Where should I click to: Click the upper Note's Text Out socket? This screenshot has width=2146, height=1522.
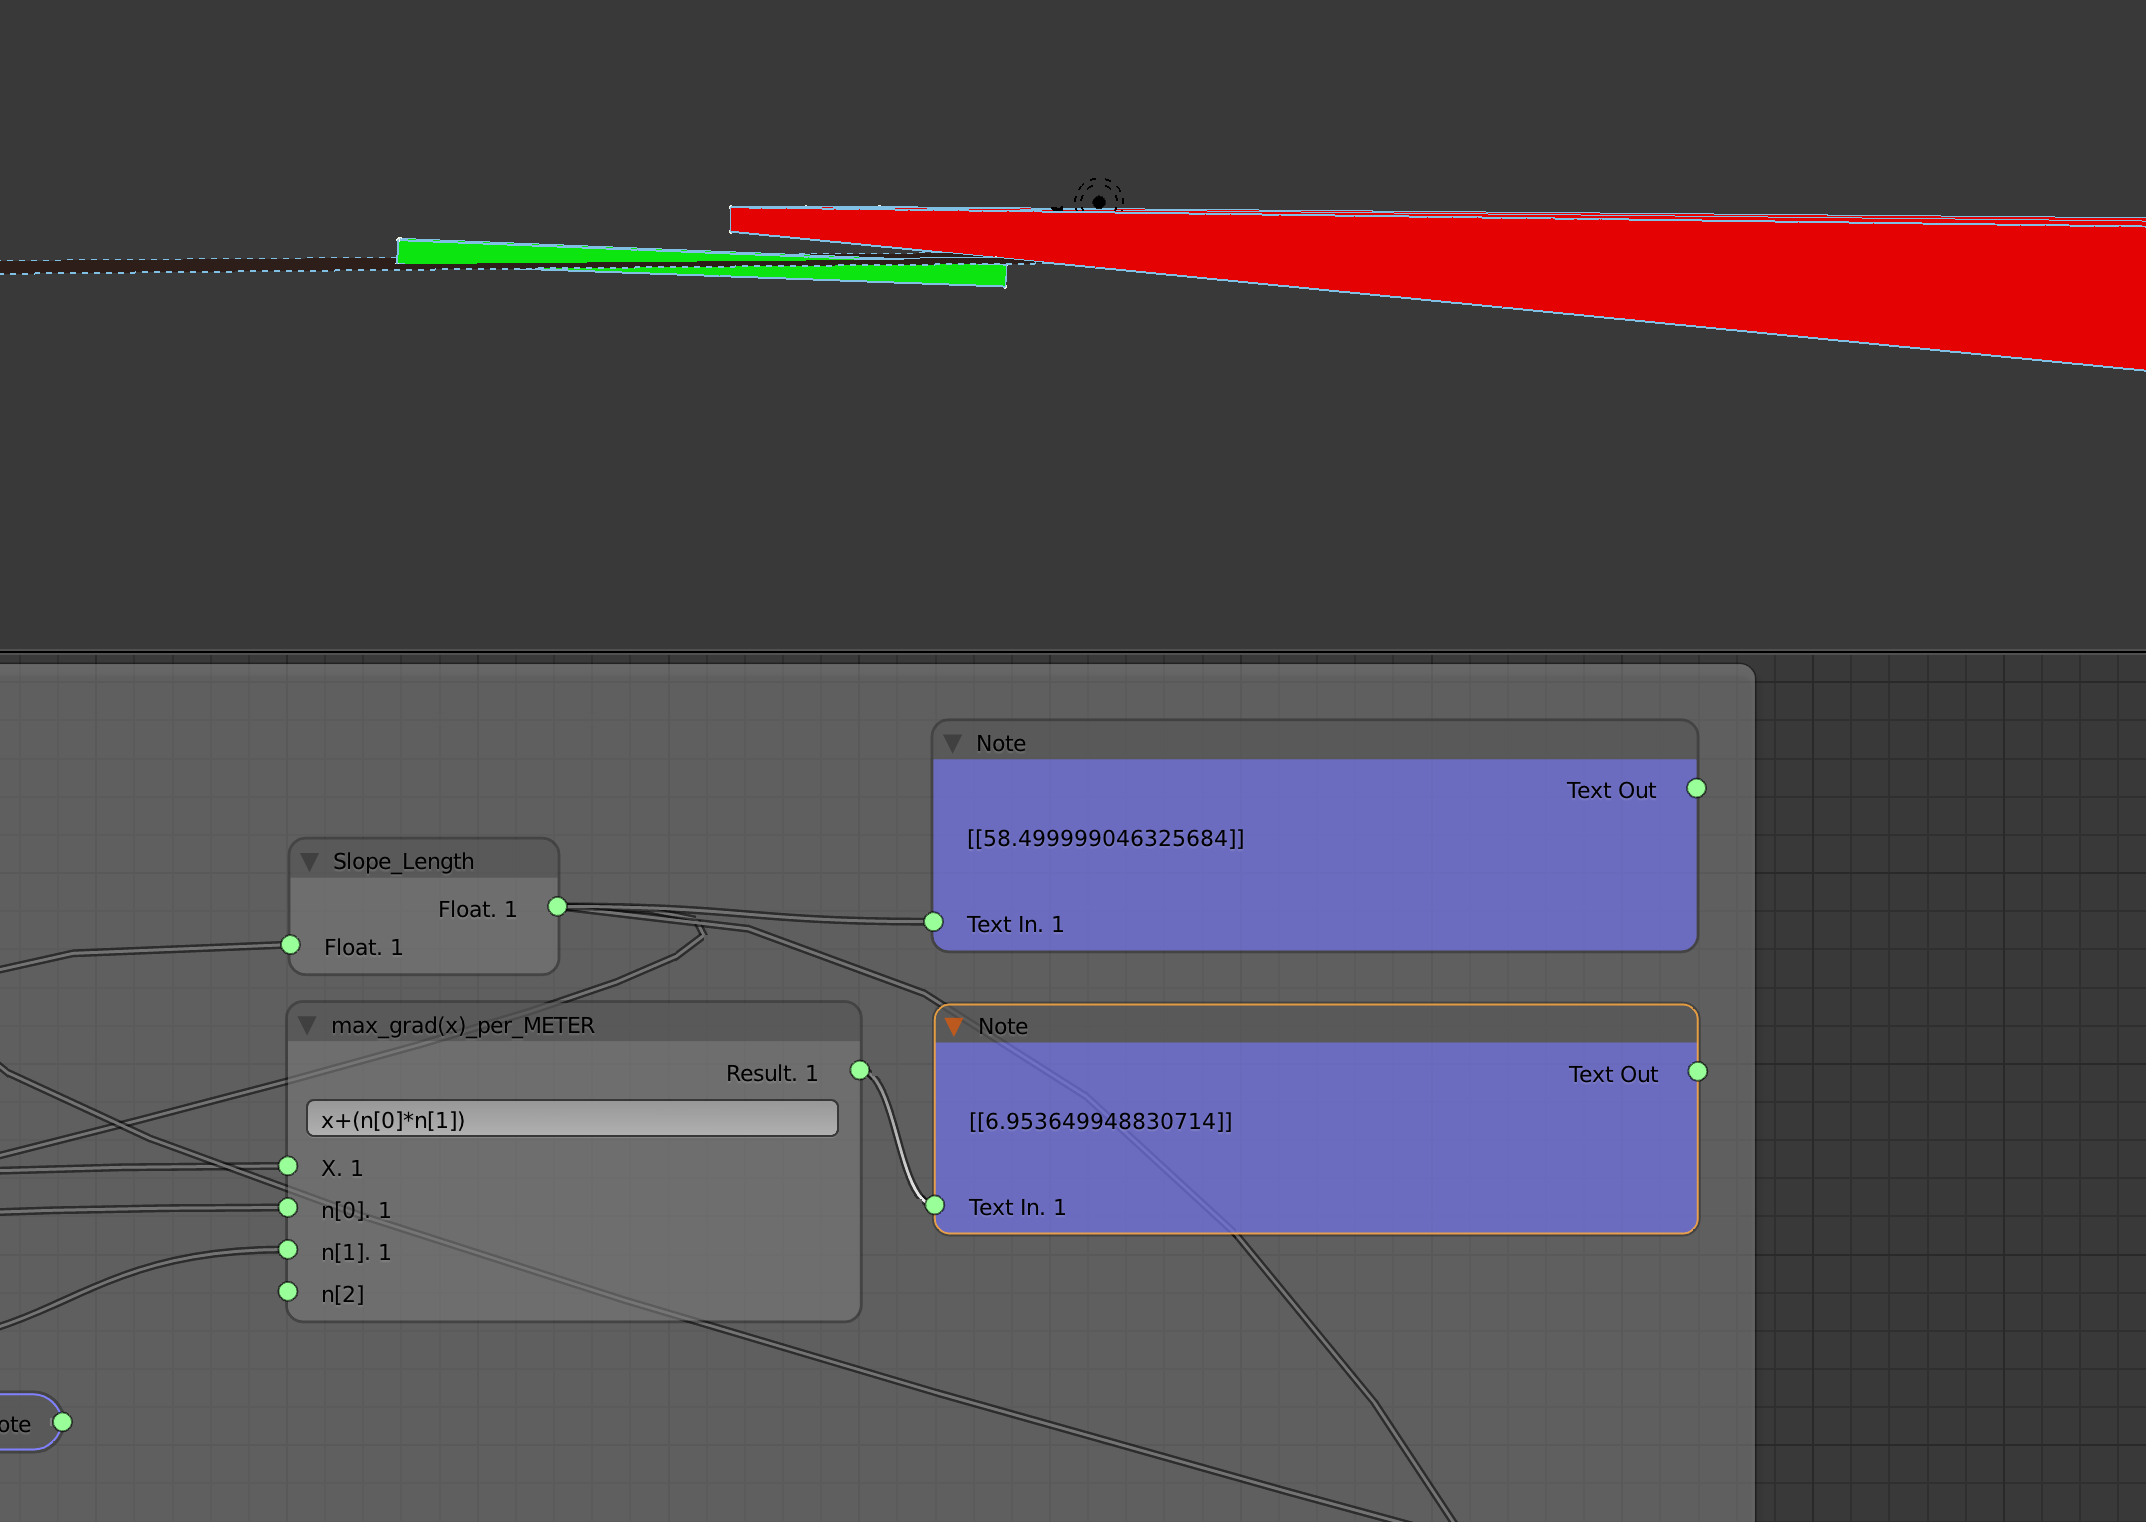coord(1696,789)
